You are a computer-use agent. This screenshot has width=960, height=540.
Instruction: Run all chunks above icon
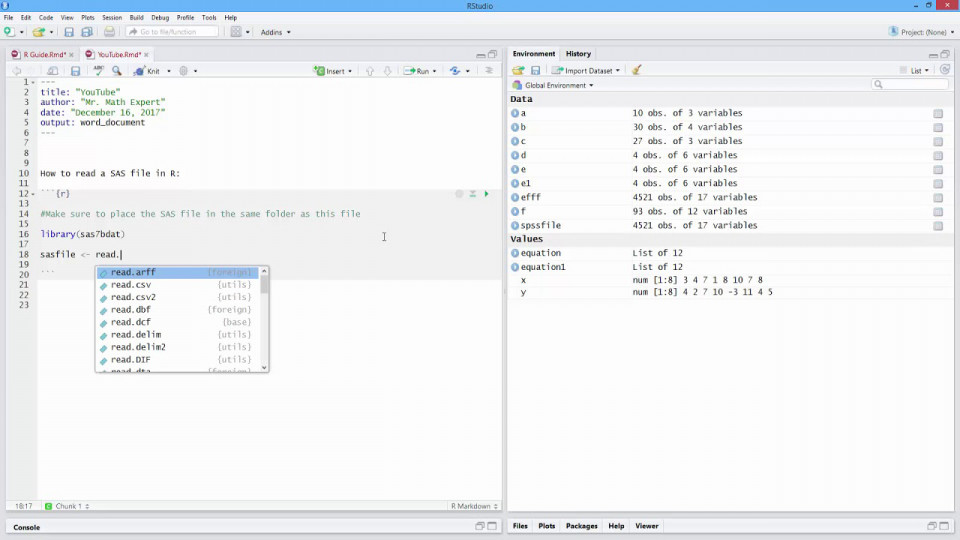point(473,193)
